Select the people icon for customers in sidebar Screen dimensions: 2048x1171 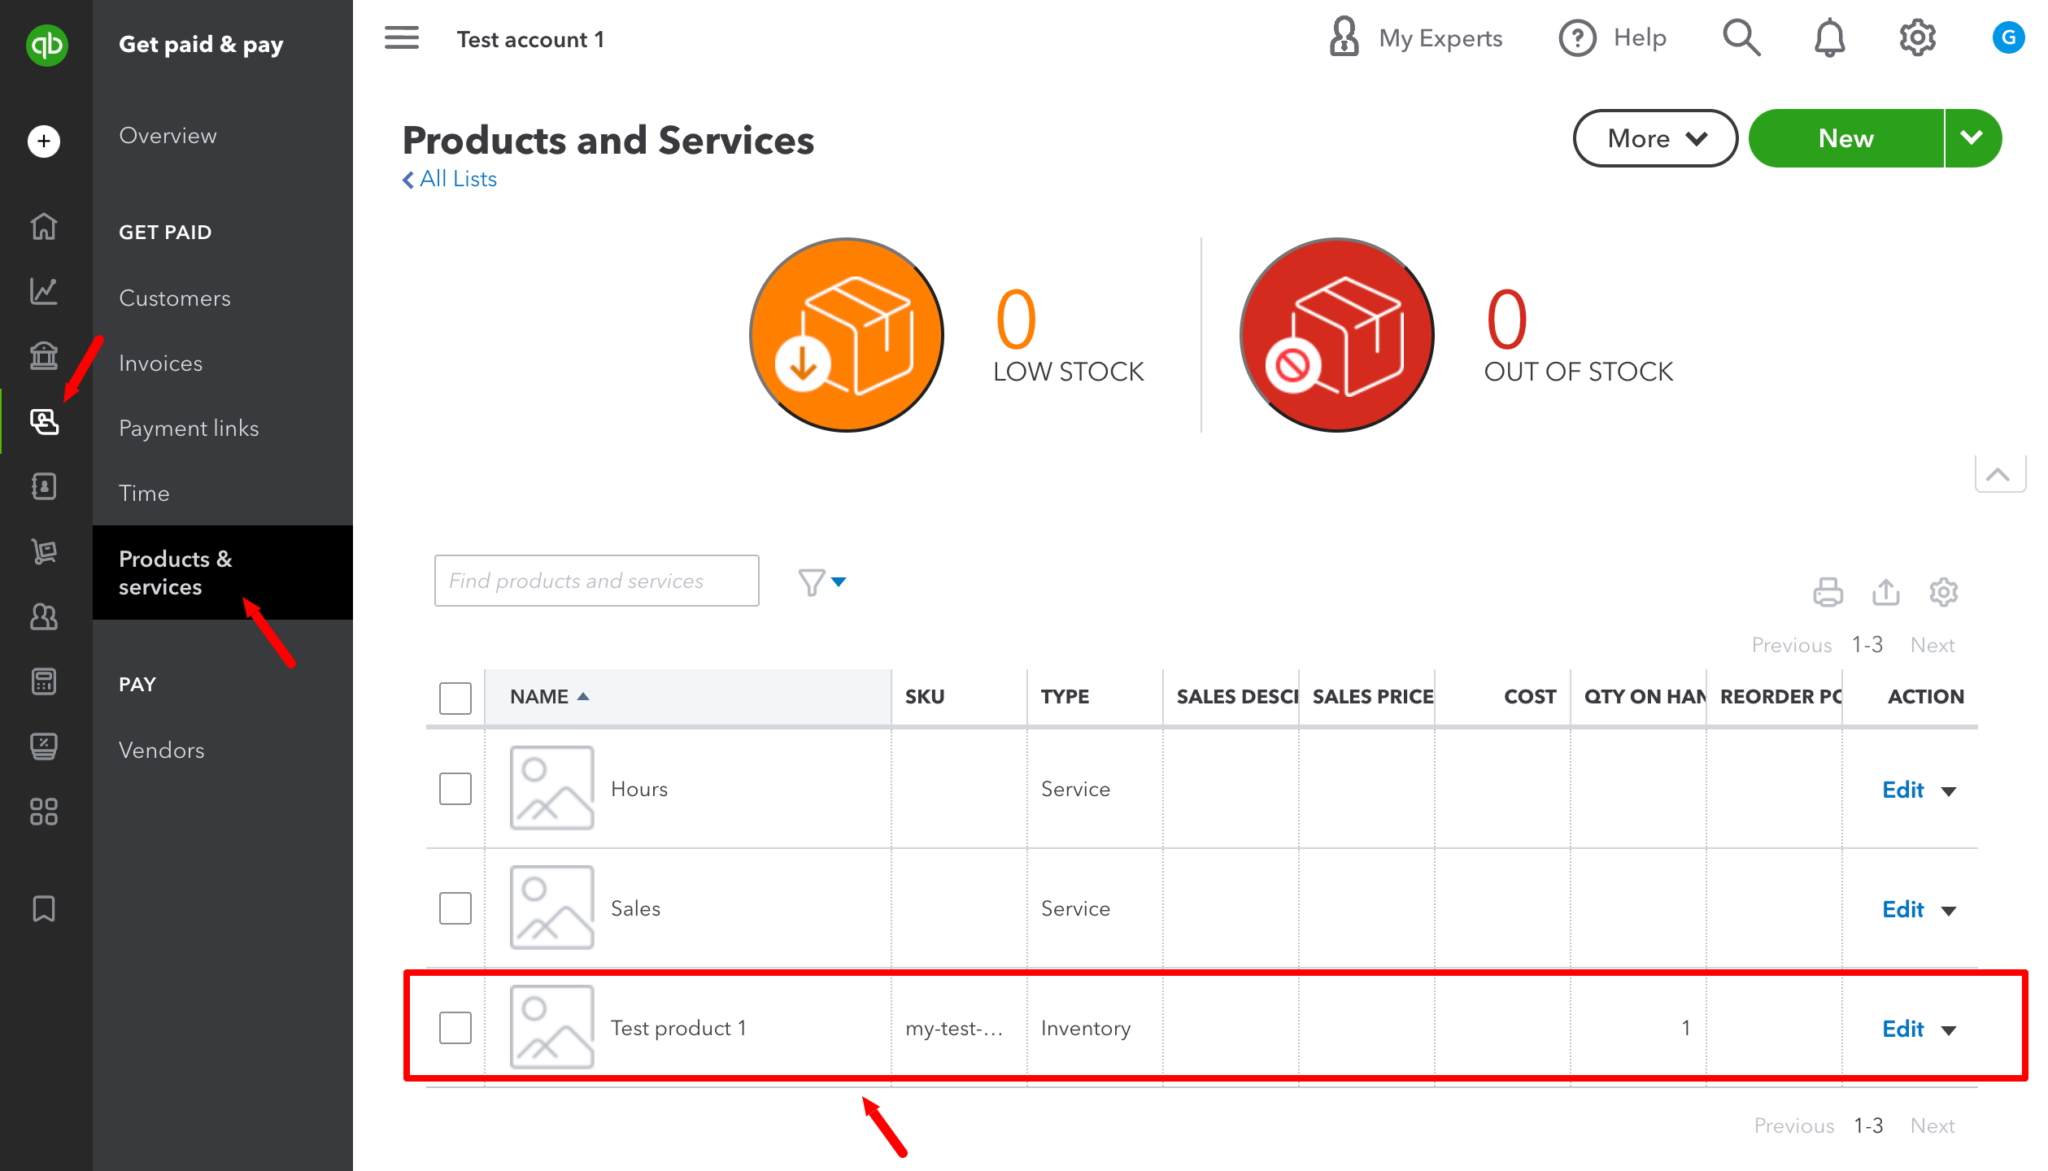pyautogui.click(x=44, y=617)
